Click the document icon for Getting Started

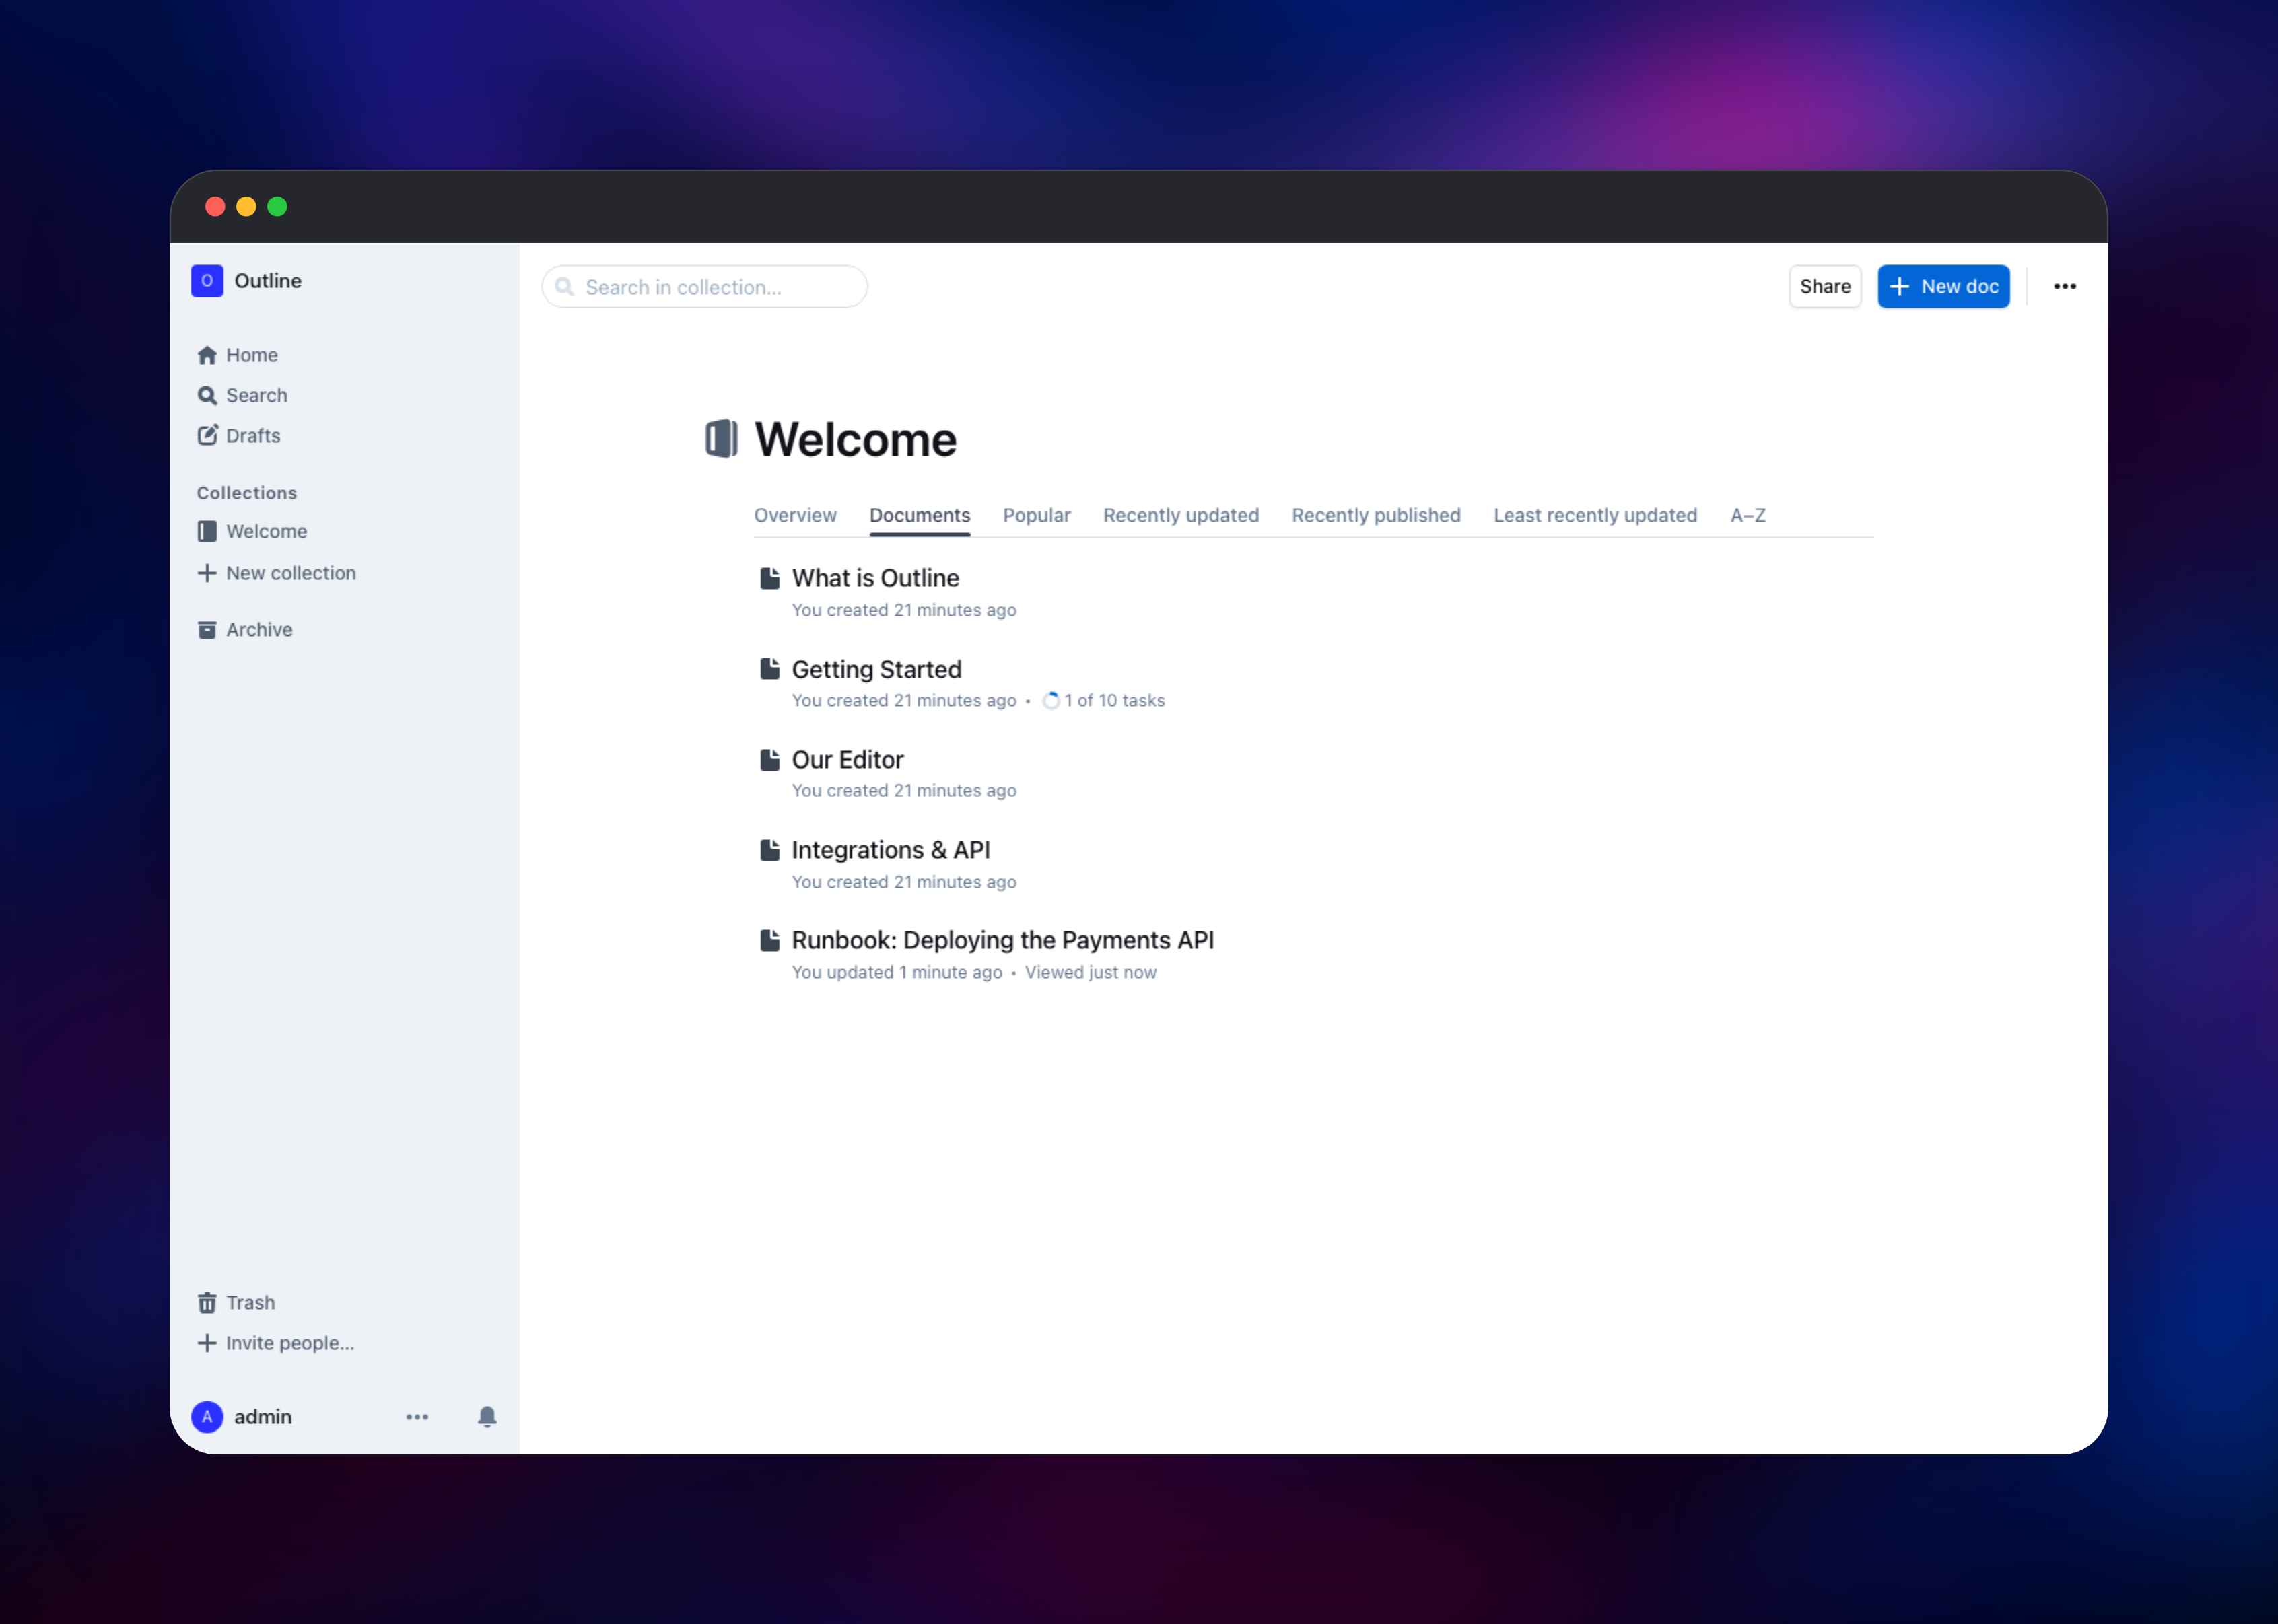point(770,669)
